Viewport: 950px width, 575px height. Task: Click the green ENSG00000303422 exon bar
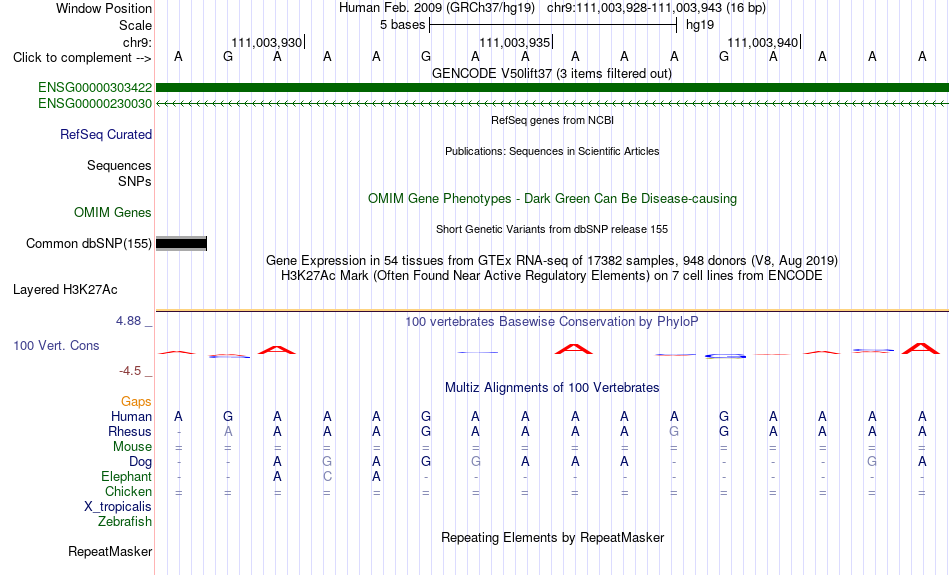552,88
